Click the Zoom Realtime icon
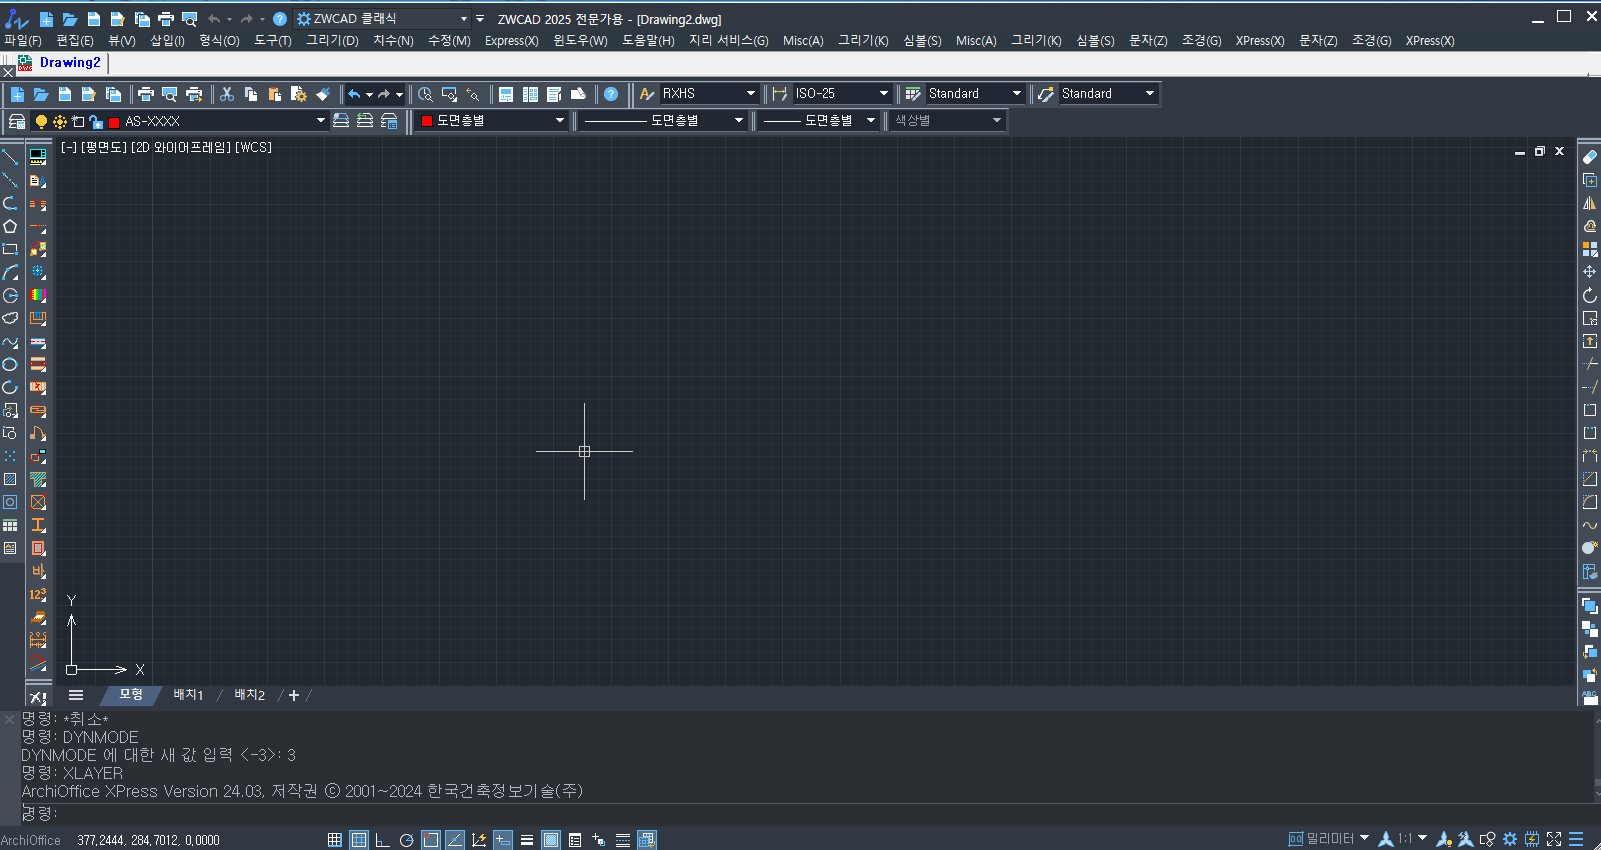Image resolution: width=1601 pixels, height=850 pixels. [x=426, y=94]
